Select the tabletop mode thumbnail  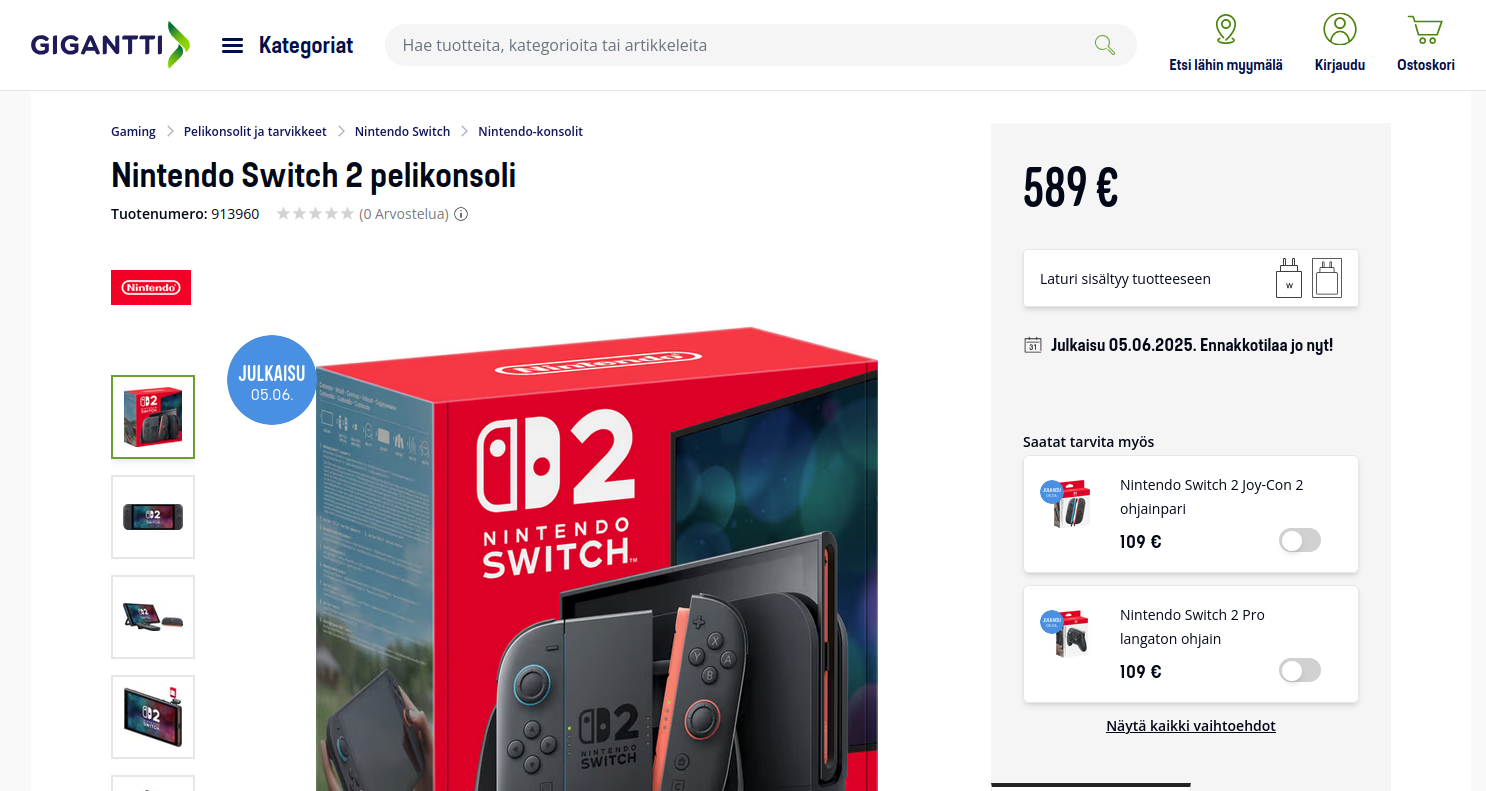click(x=153, y=617)
